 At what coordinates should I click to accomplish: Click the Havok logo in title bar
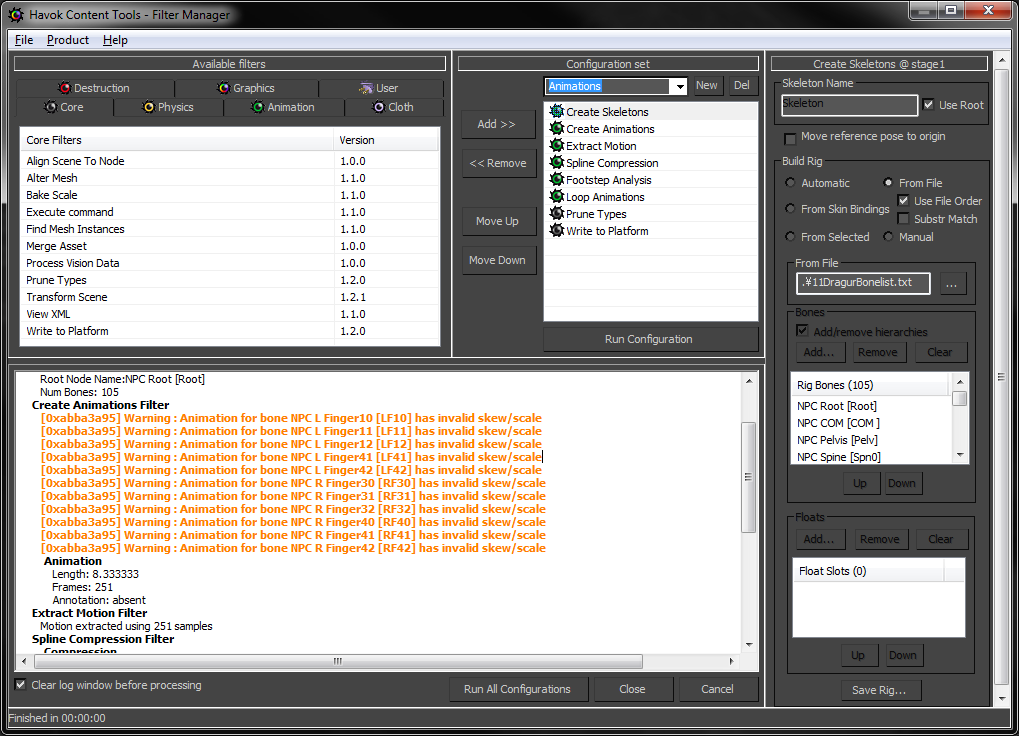coord(16,14)
